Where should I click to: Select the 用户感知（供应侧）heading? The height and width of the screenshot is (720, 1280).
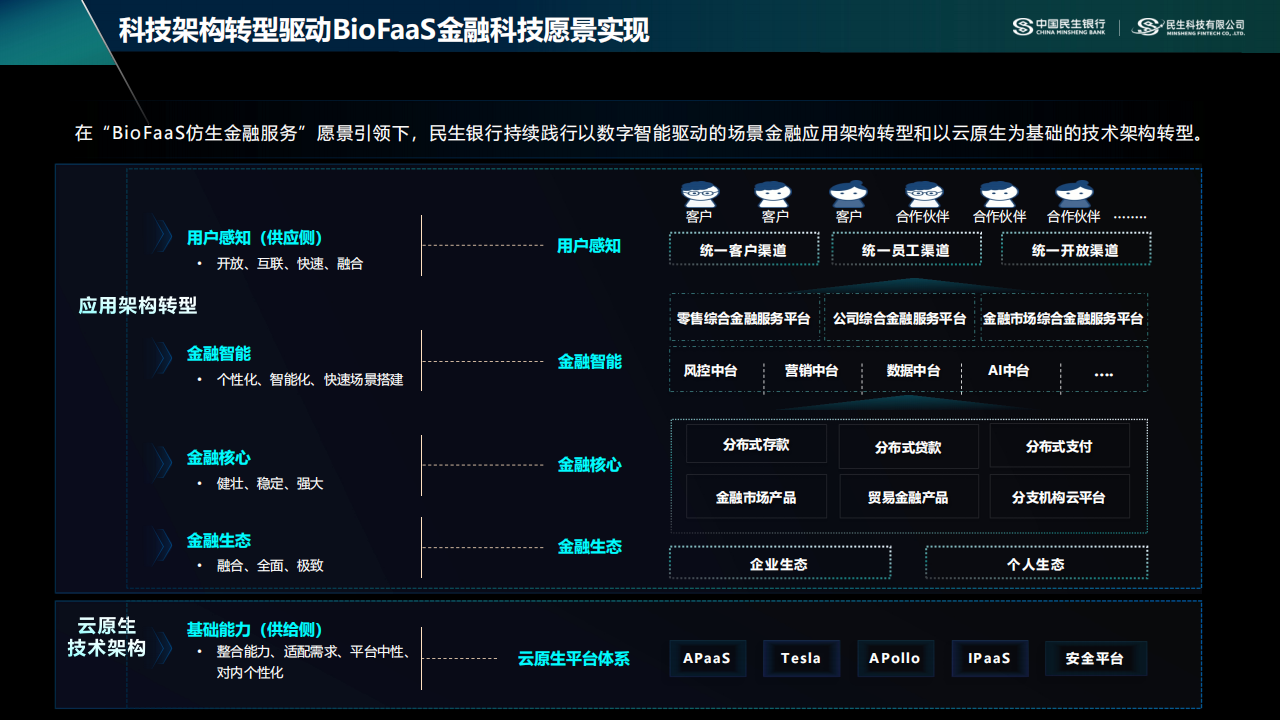click(x=255, y=238)
